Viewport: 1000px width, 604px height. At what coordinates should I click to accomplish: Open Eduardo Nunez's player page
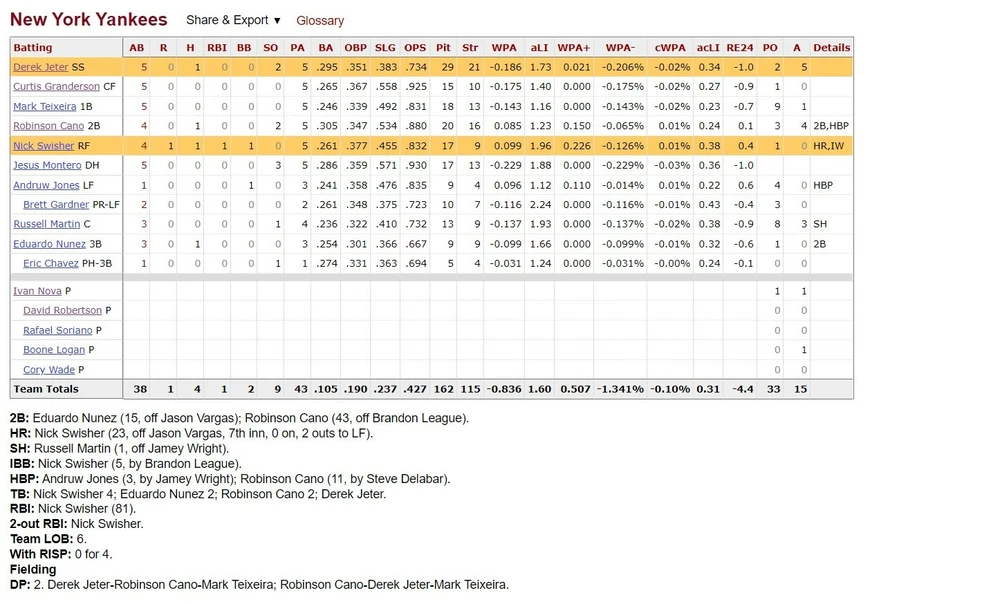pyautogui.click(x=48, y=243)
